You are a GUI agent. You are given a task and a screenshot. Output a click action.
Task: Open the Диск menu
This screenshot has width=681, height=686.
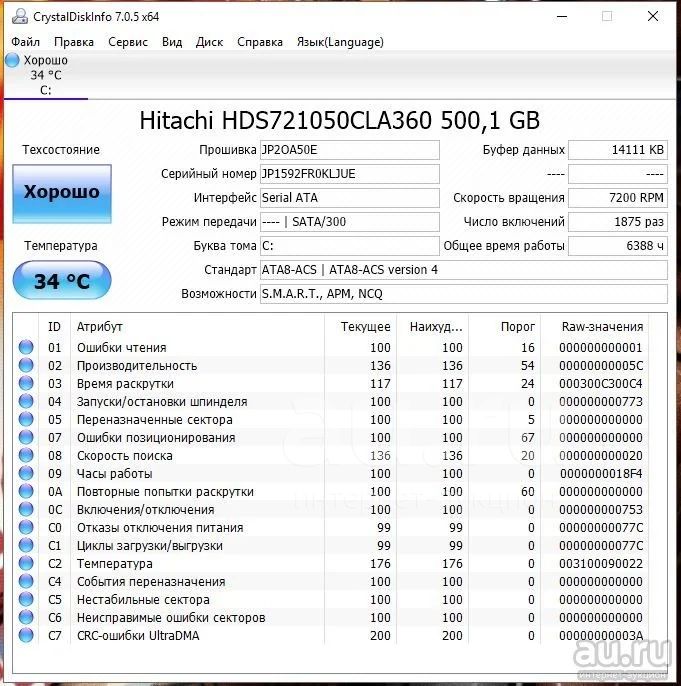(x=209, y=42)
